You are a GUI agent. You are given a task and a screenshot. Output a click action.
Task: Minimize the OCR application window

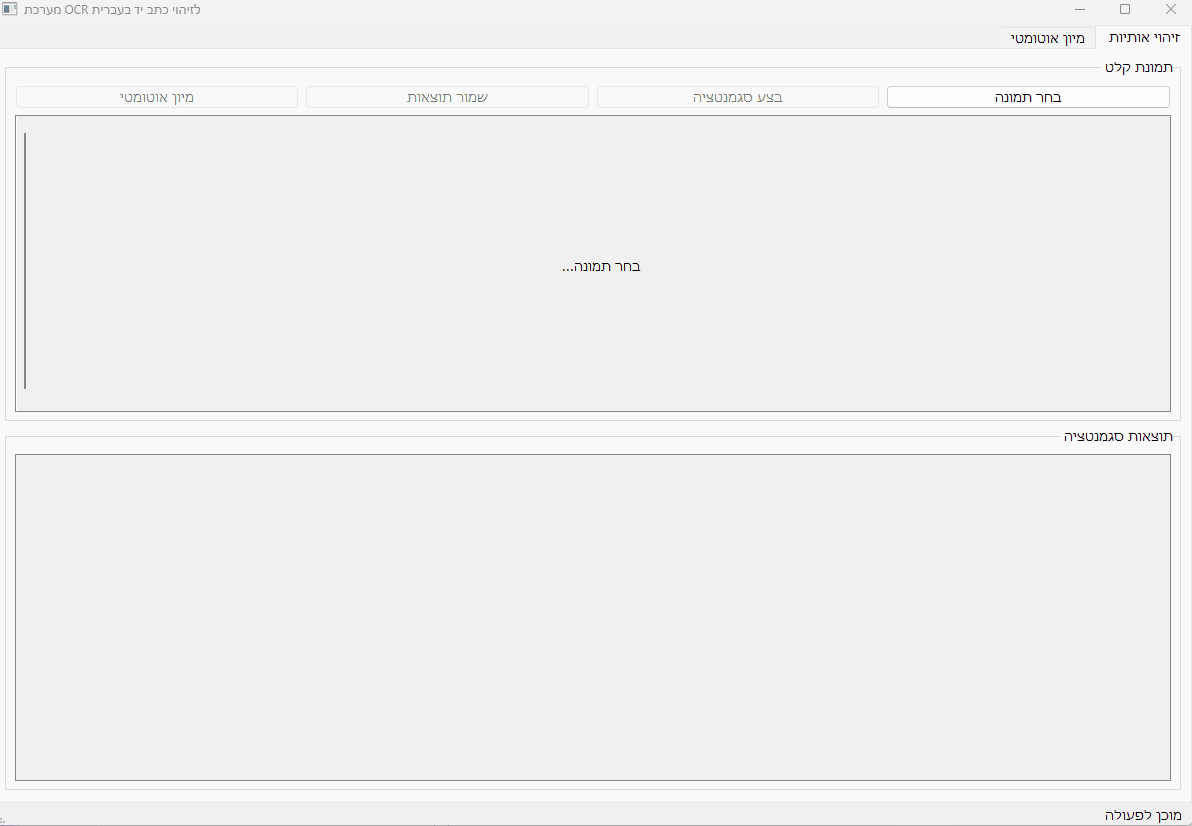click(x=1079, y=9)
